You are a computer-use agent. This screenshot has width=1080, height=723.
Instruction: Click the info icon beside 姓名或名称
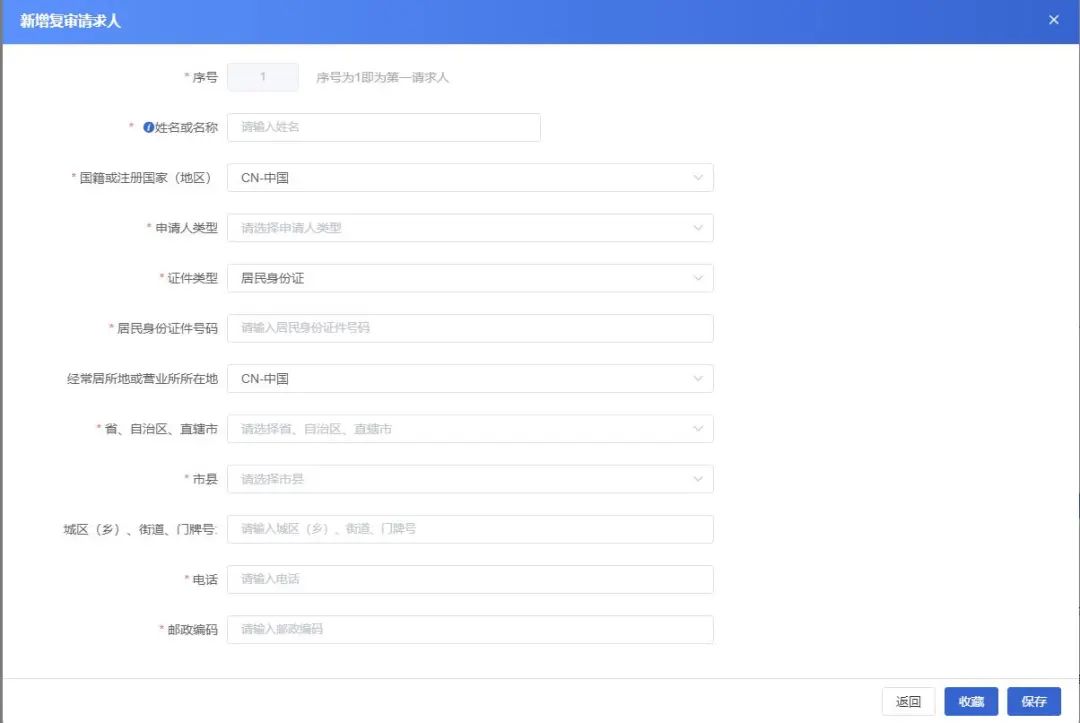[148, 127]
